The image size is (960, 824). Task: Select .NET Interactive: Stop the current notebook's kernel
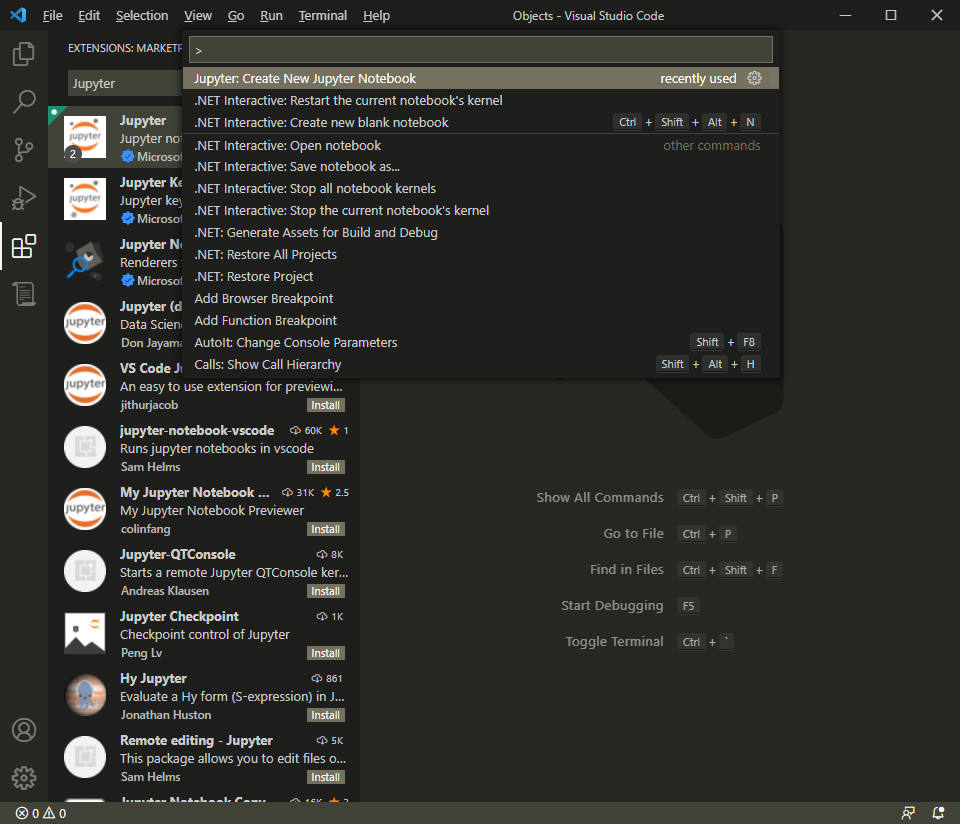(x=481, y=211)
